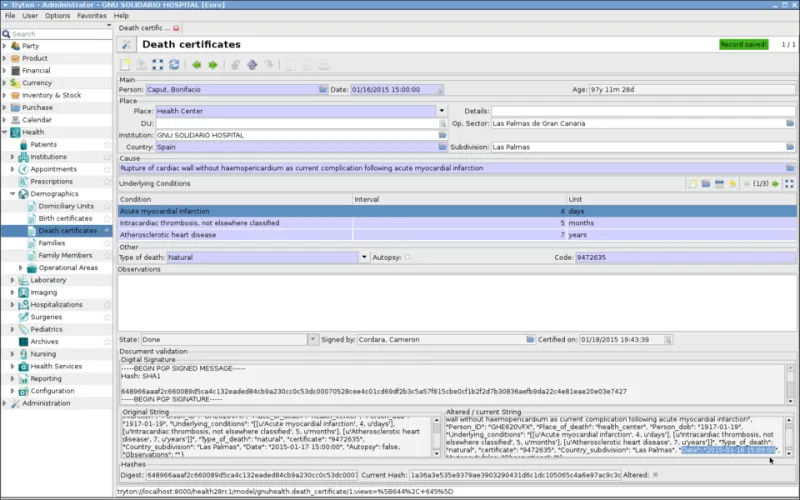Collapse the Demographics tree node
Viewport: 800px width, 500px height.
(13, 194)
